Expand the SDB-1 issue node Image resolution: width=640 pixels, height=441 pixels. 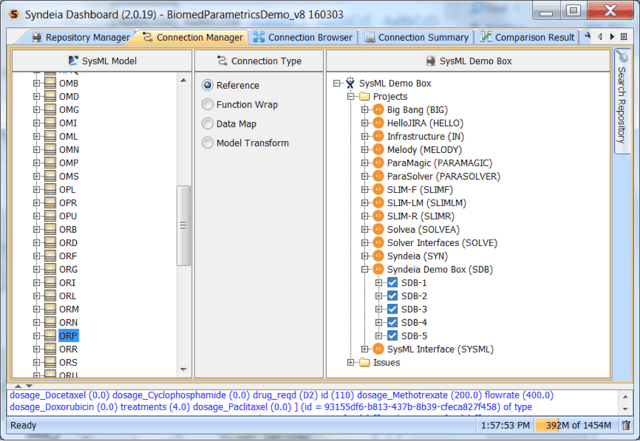[x=379, y=283]
